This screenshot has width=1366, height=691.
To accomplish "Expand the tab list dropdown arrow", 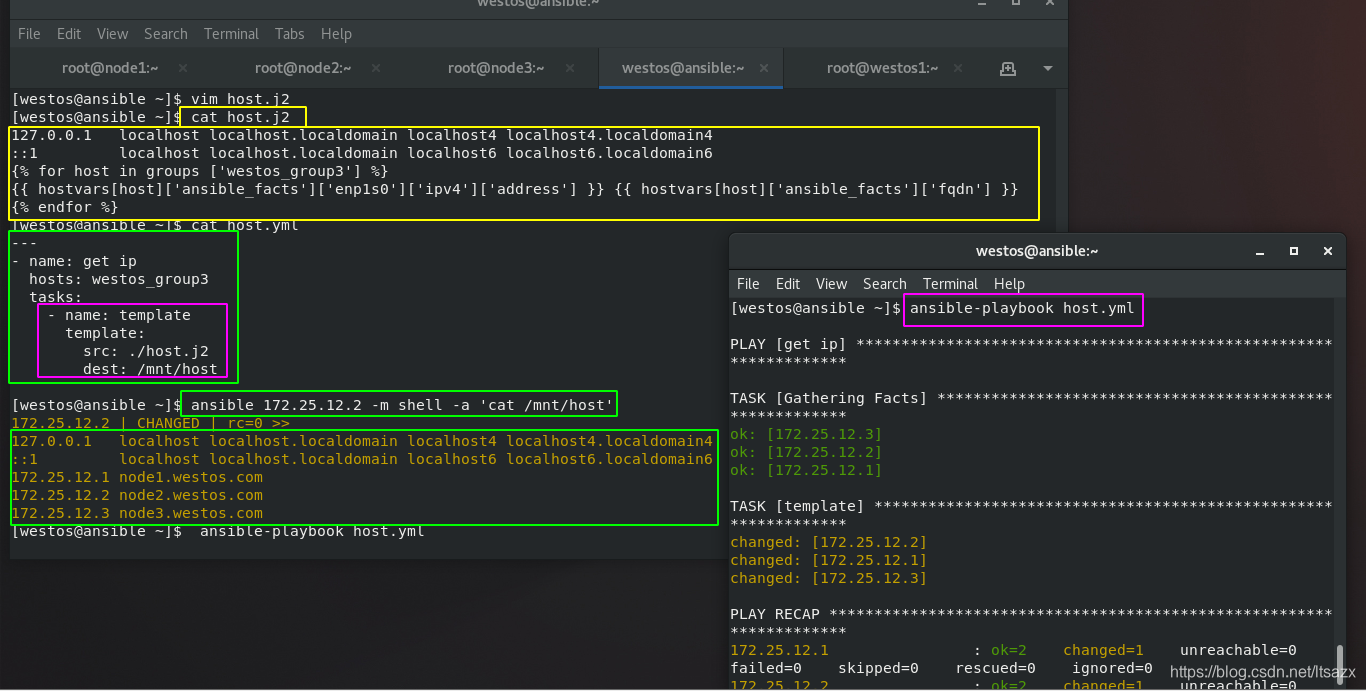I will tap(1048, 69).
